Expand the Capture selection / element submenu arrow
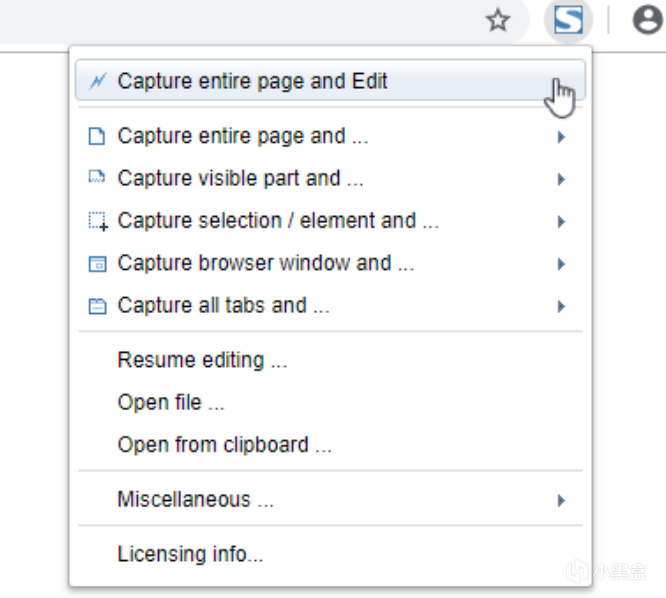666x598 pixels. tap(562, 222)
